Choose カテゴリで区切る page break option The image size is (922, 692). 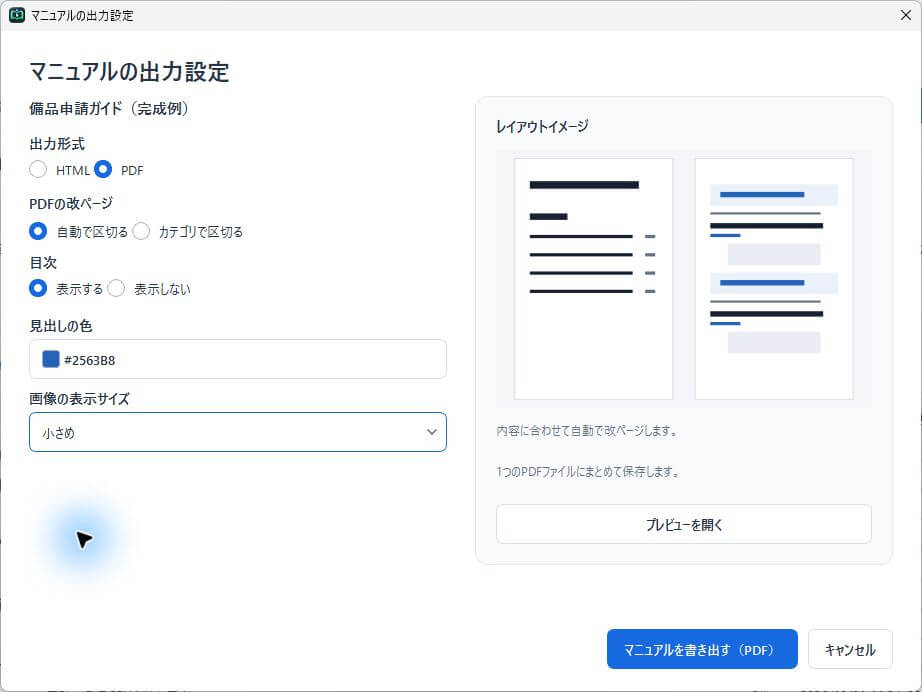pyautogui.click(x=141, y=231)
